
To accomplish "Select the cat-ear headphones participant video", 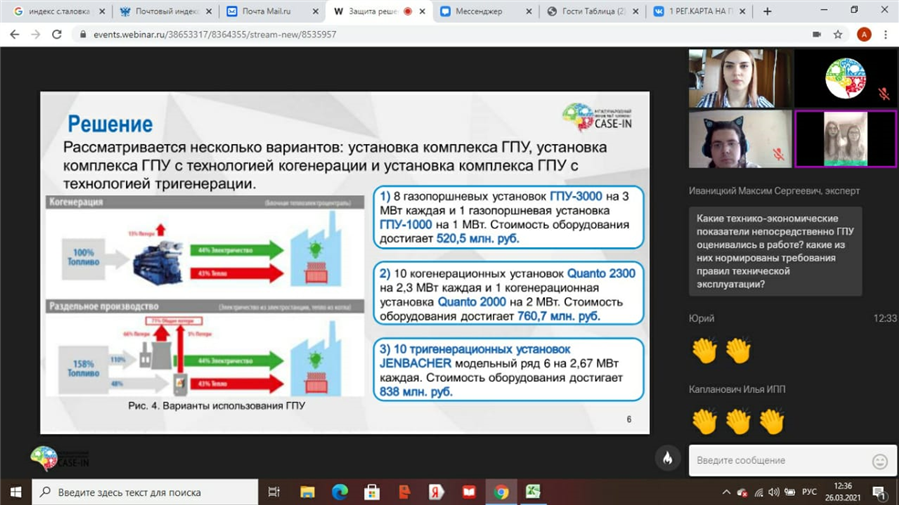I will tap(740, 139).
